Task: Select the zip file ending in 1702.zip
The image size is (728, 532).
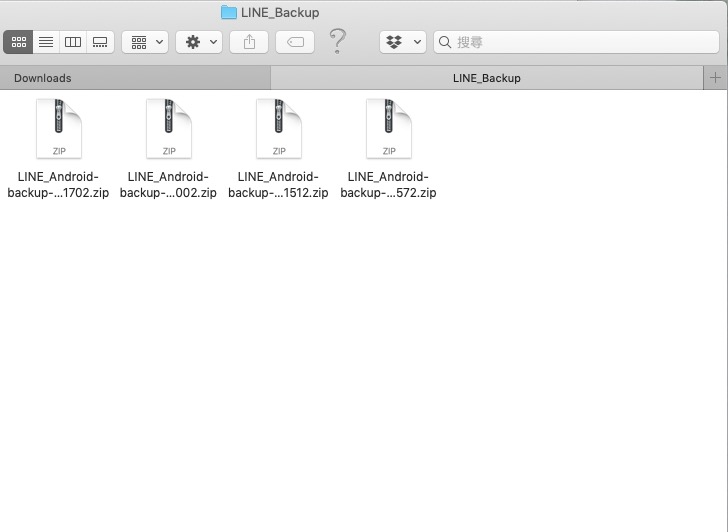Action: tap(59, 129)
